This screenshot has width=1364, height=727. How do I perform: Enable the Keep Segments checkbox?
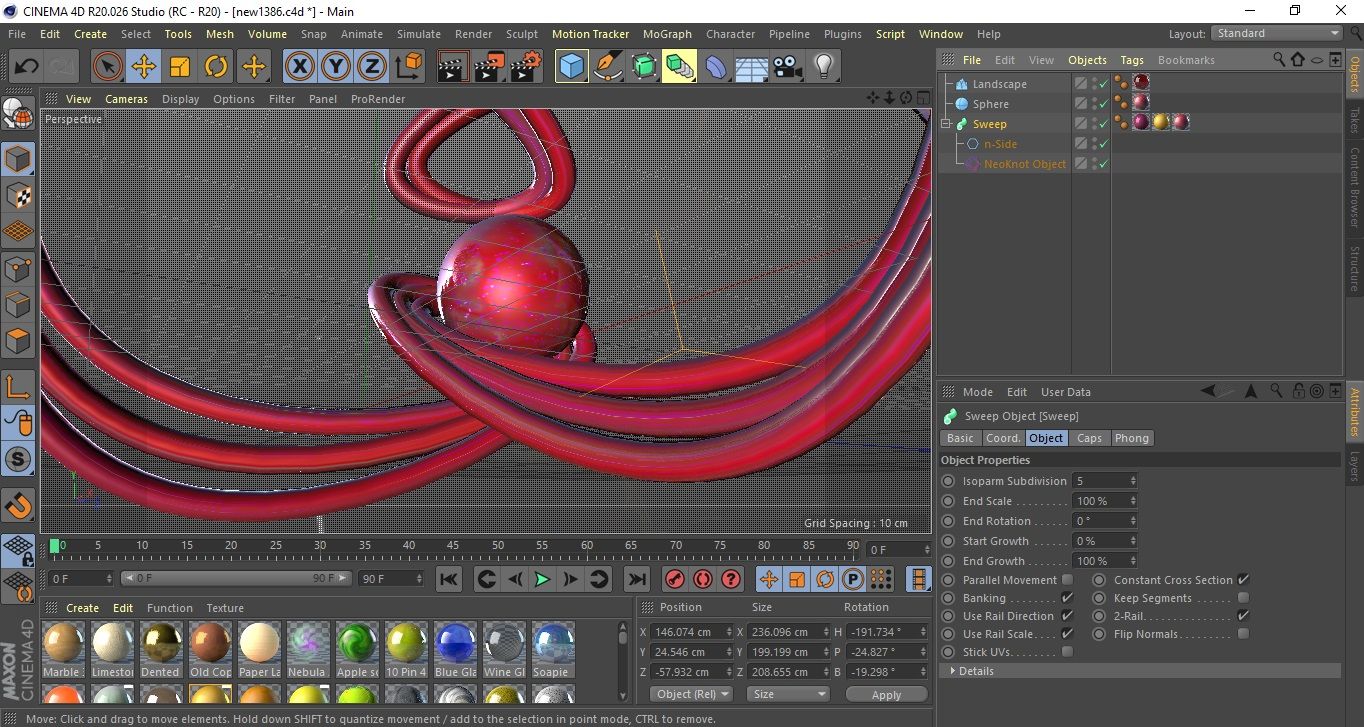(1243, 598)
